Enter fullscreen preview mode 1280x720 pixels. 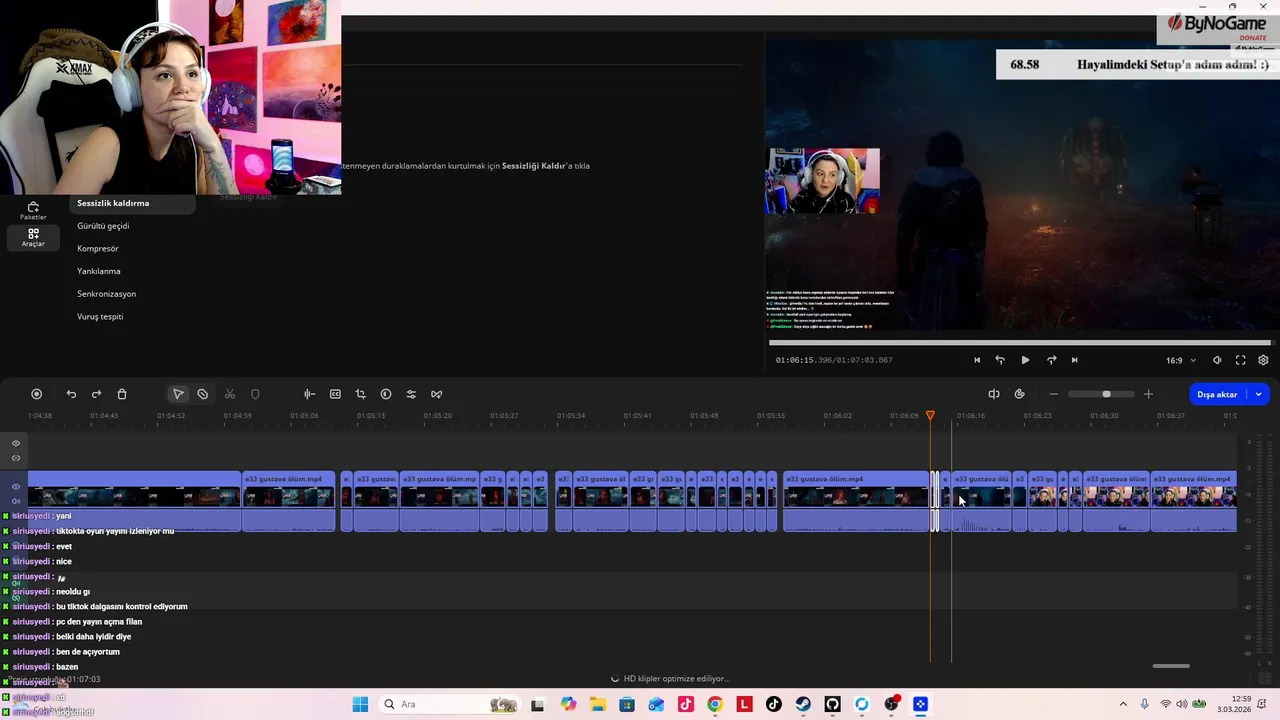[1240, 360]
